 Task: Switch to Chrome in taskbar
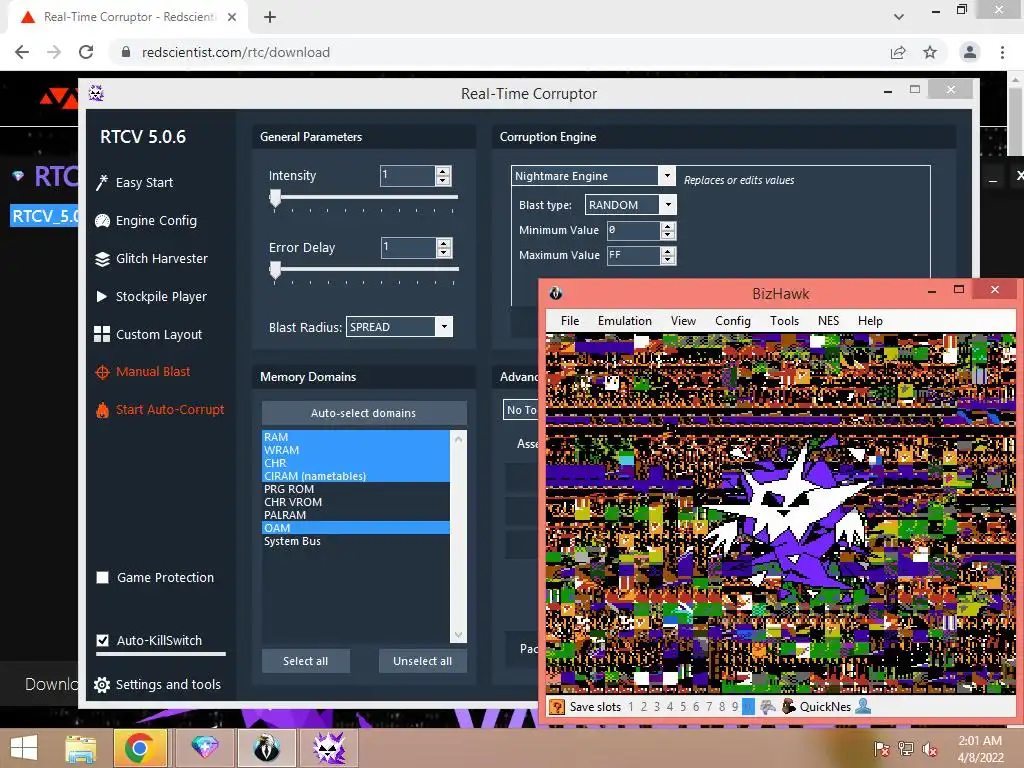(x=139, y=748)
